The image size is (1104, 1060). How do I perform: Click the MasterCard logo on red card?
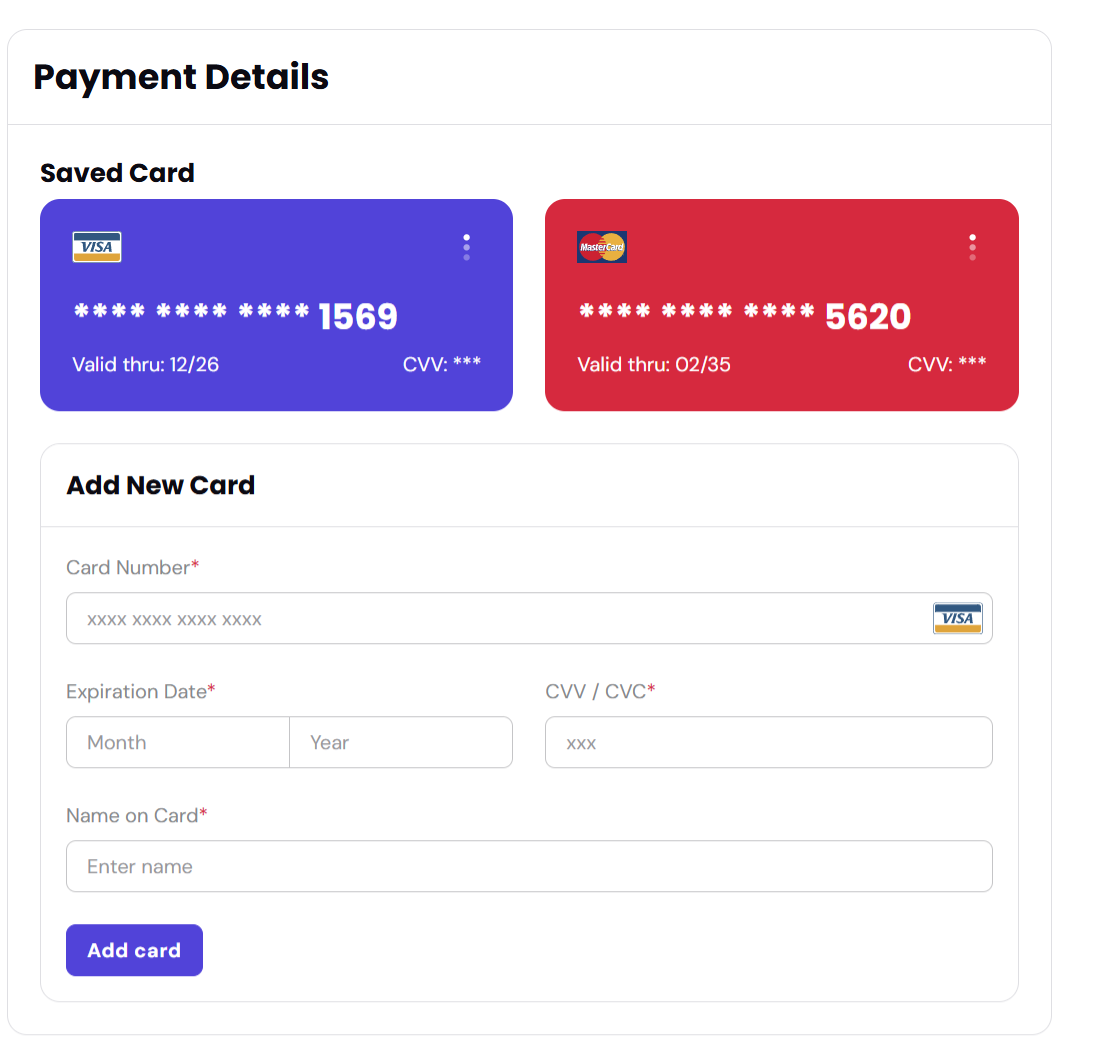tap(602, 247)
